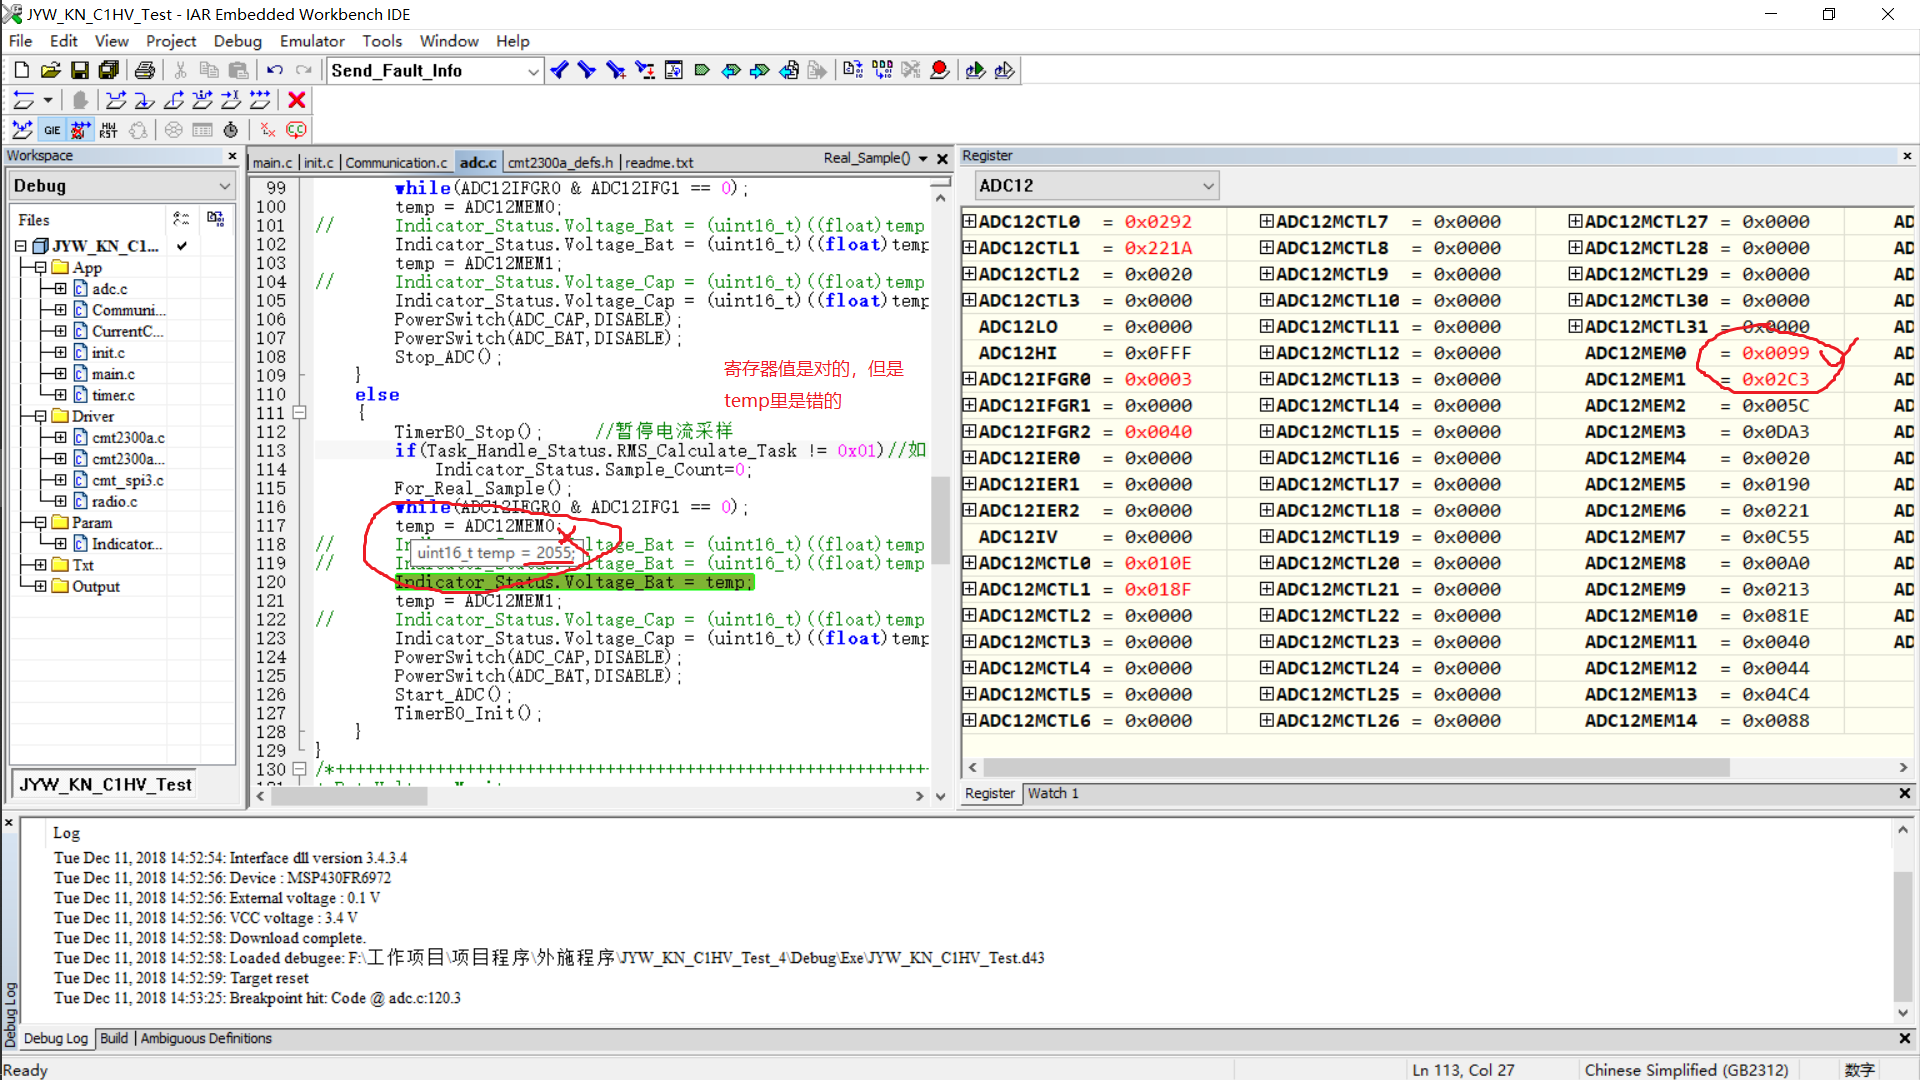Toggle the GIE interrupt enable button
Viewport: 1920px width, 1080px height.
click(x=52, y=130)
